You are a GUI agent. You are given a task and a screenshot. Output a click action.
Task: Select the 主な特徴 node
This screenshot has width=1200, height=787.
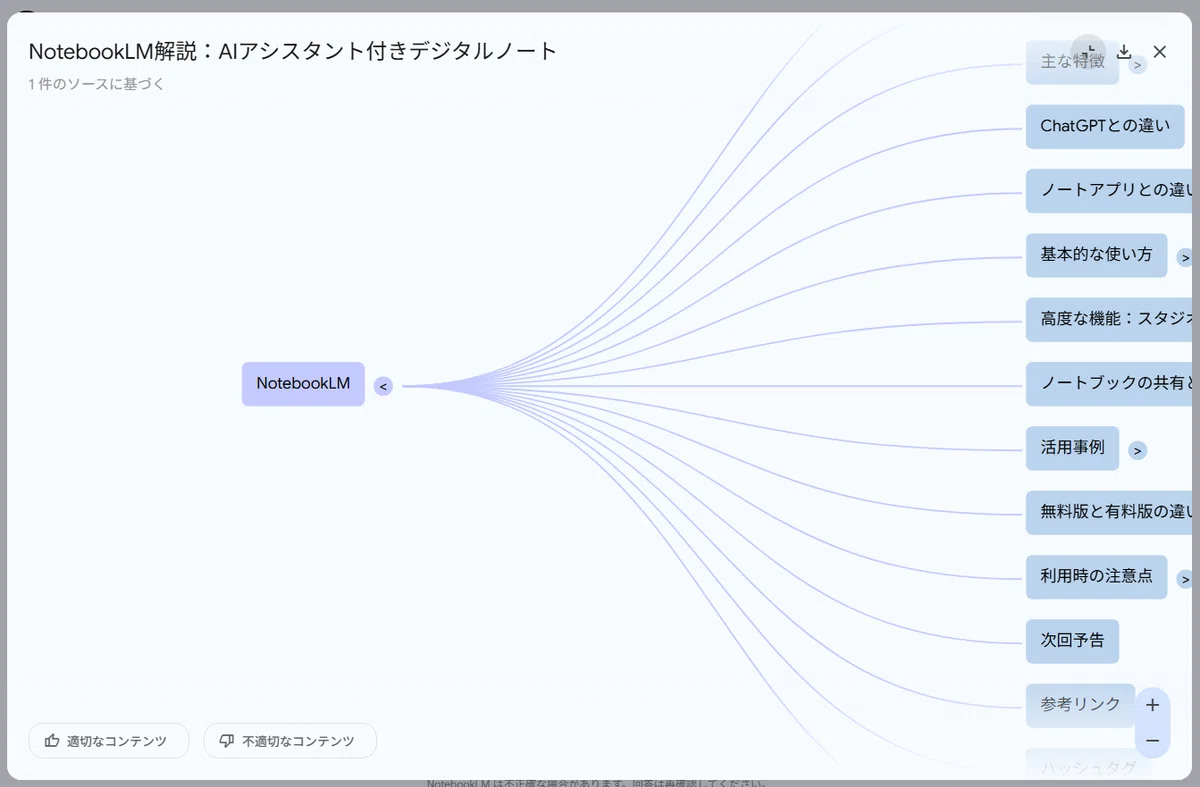point(1072,62)
